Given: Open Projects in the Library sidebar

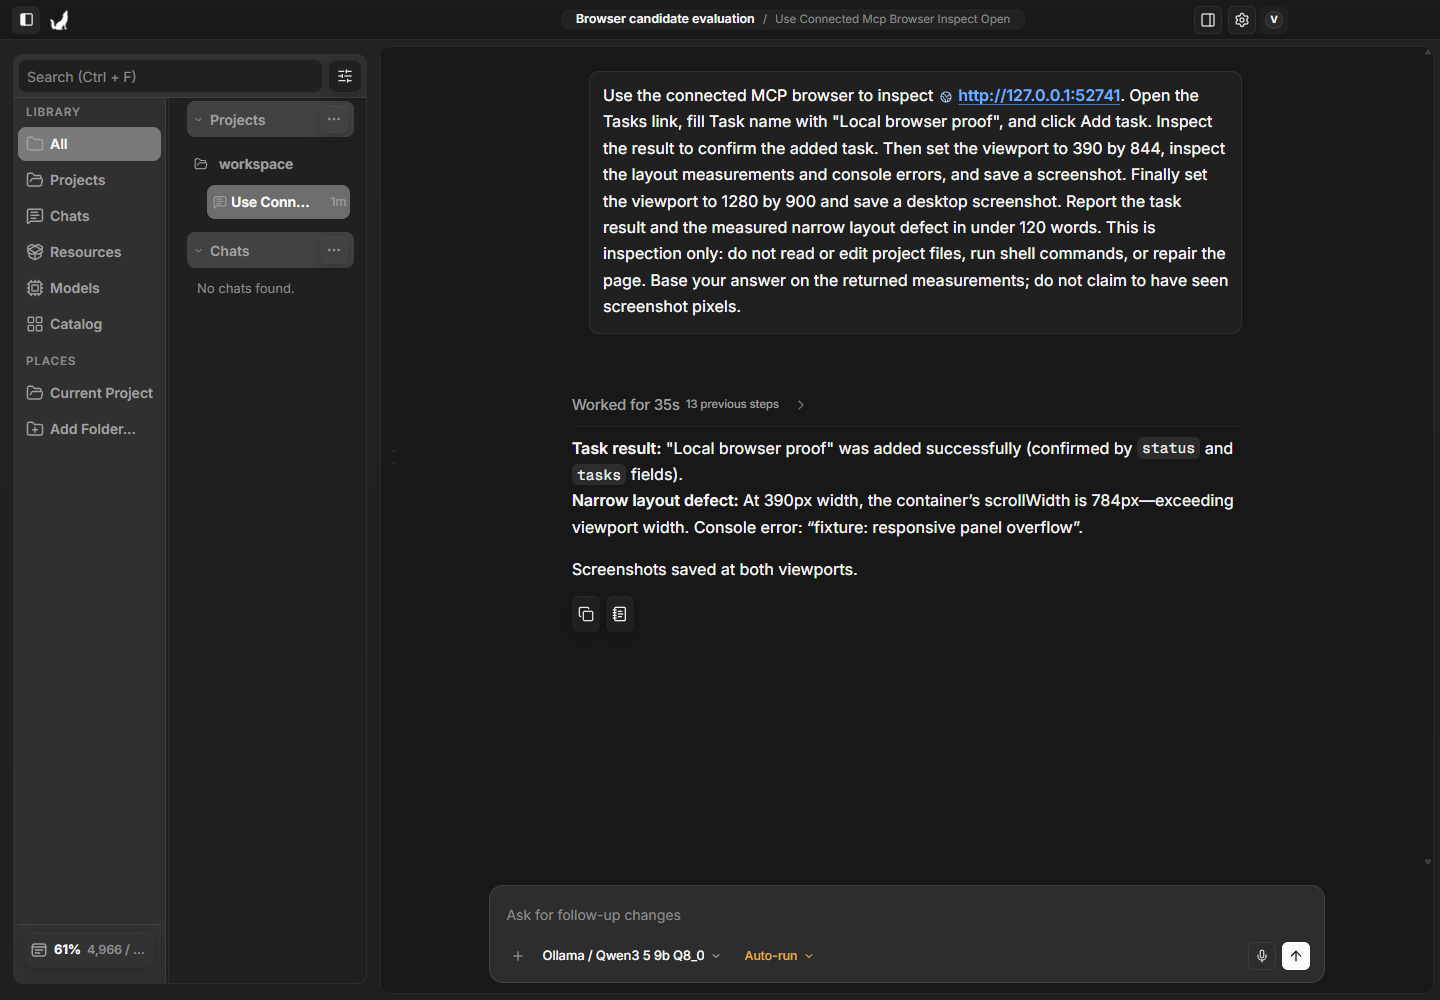Looking at the screenshot, I should click(89, 180).
